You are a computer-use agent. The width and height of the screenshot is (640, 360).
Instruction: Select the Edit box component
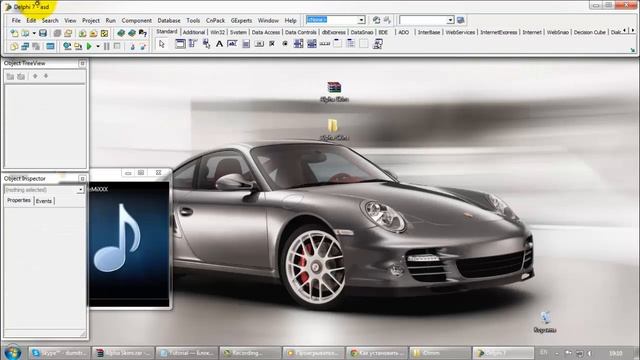pos(232,44)
